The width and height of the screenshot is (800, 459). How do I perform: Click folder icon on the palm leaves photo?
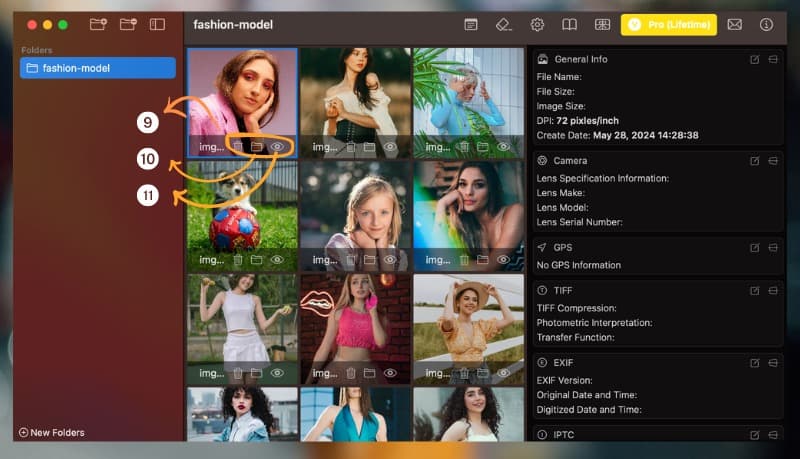click(483, 147)
